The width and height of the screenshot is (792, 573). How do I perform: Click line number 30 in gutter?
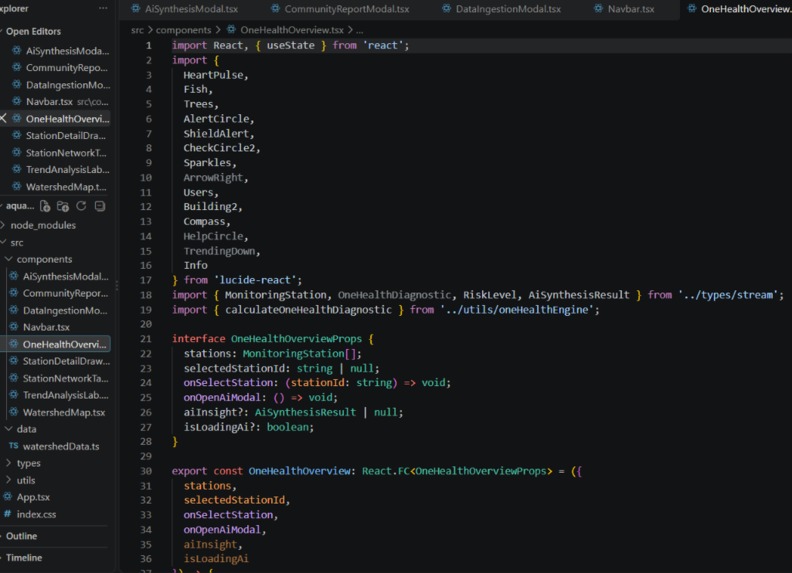pyautogui.click(x=145, y=471)
